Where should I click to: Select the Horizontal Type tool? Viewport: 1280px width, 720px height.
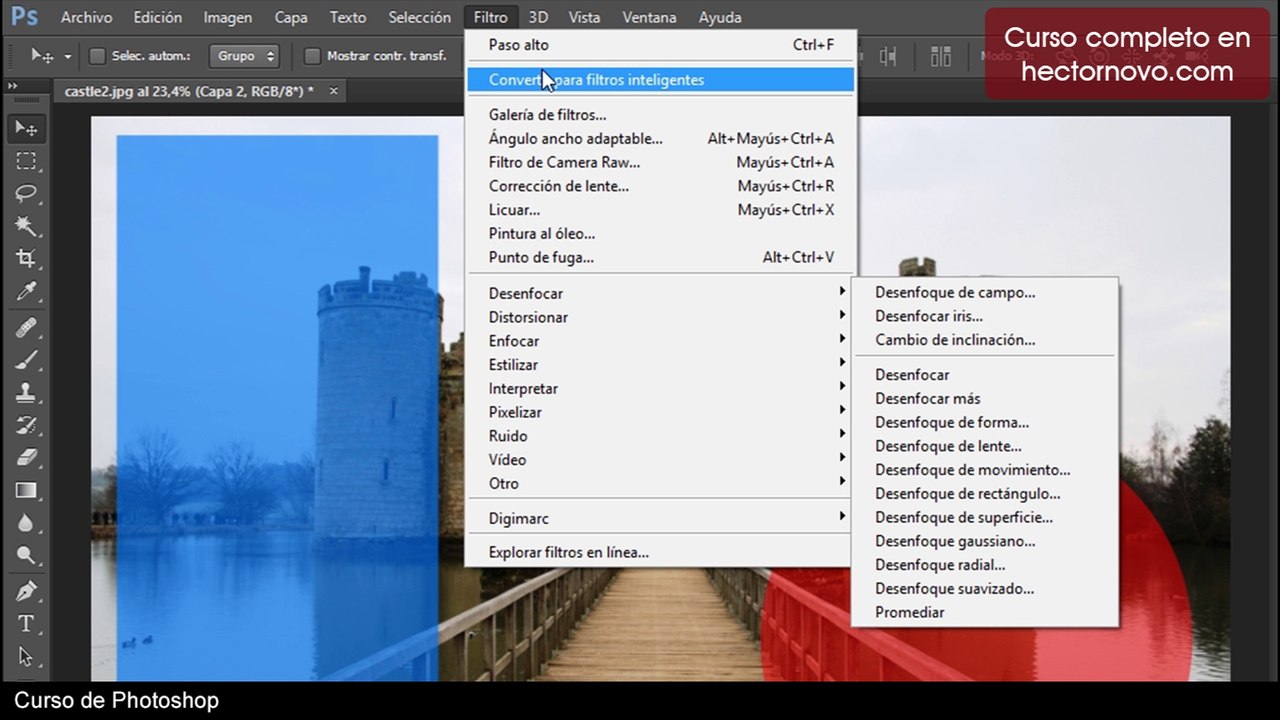point(26,624)
